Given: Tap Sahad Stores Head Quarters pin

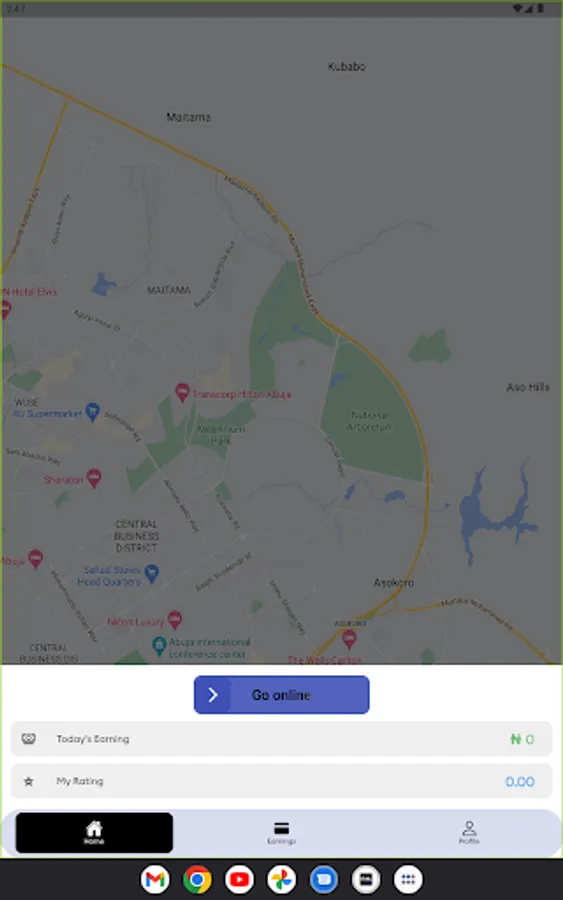Looking at the screenshot, I should click(152, 573).
